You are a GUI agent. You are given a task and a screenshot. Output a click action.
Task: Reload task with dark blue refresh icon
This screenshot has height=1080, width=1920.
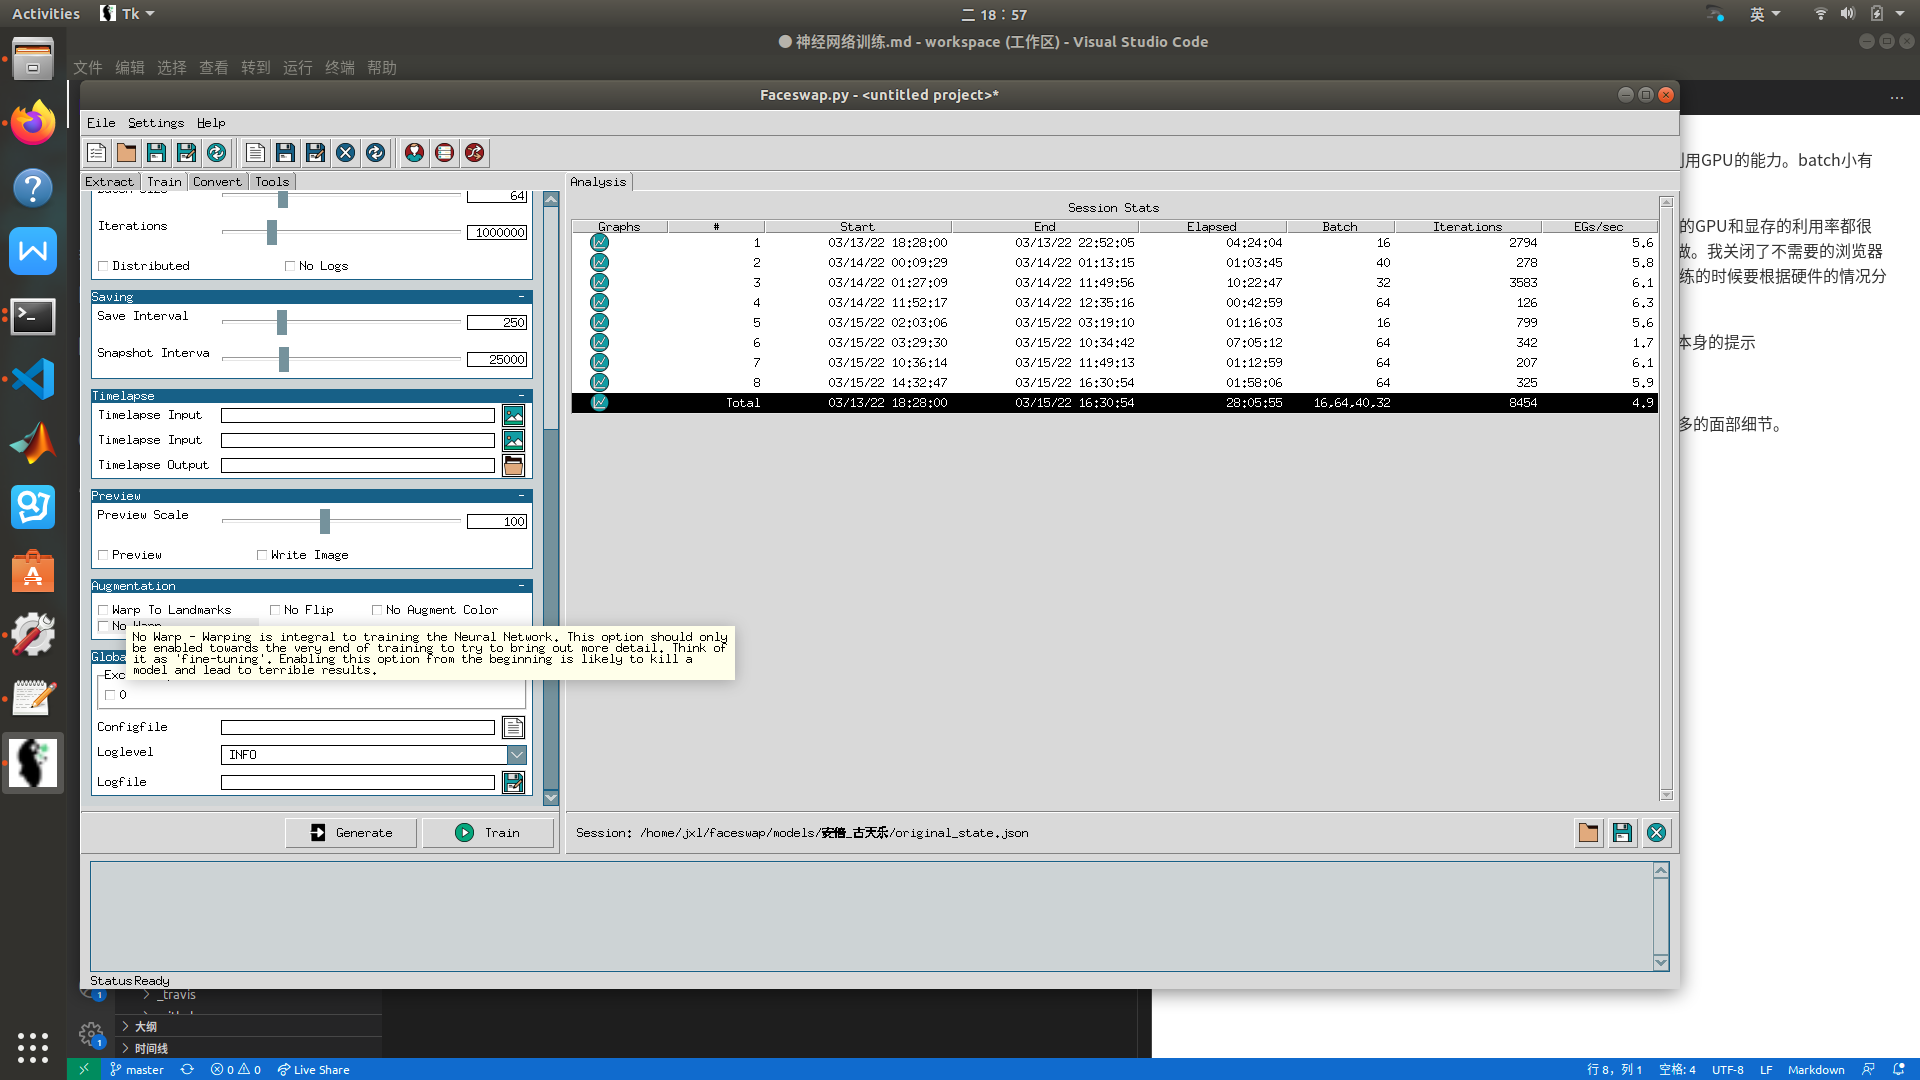[375, 153]
